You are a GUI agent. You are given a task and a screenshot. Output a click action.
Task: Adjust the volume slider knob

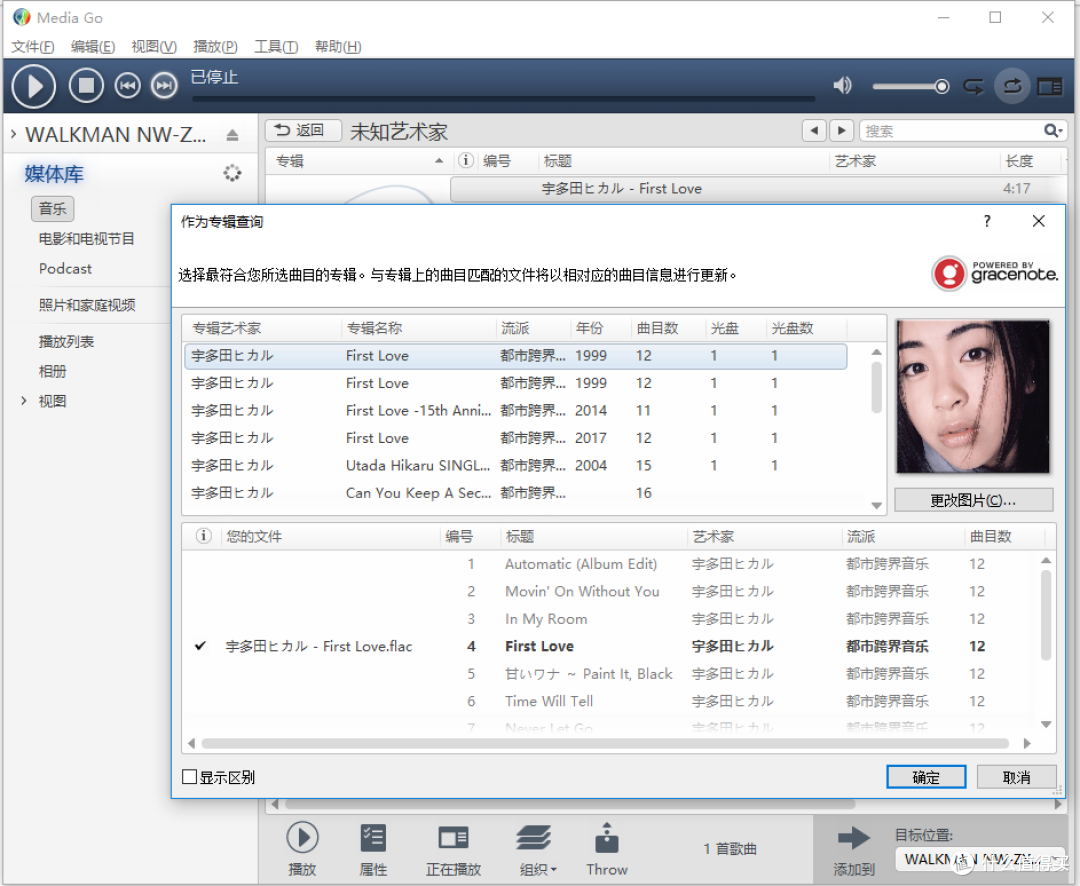[x=942, y=87]
